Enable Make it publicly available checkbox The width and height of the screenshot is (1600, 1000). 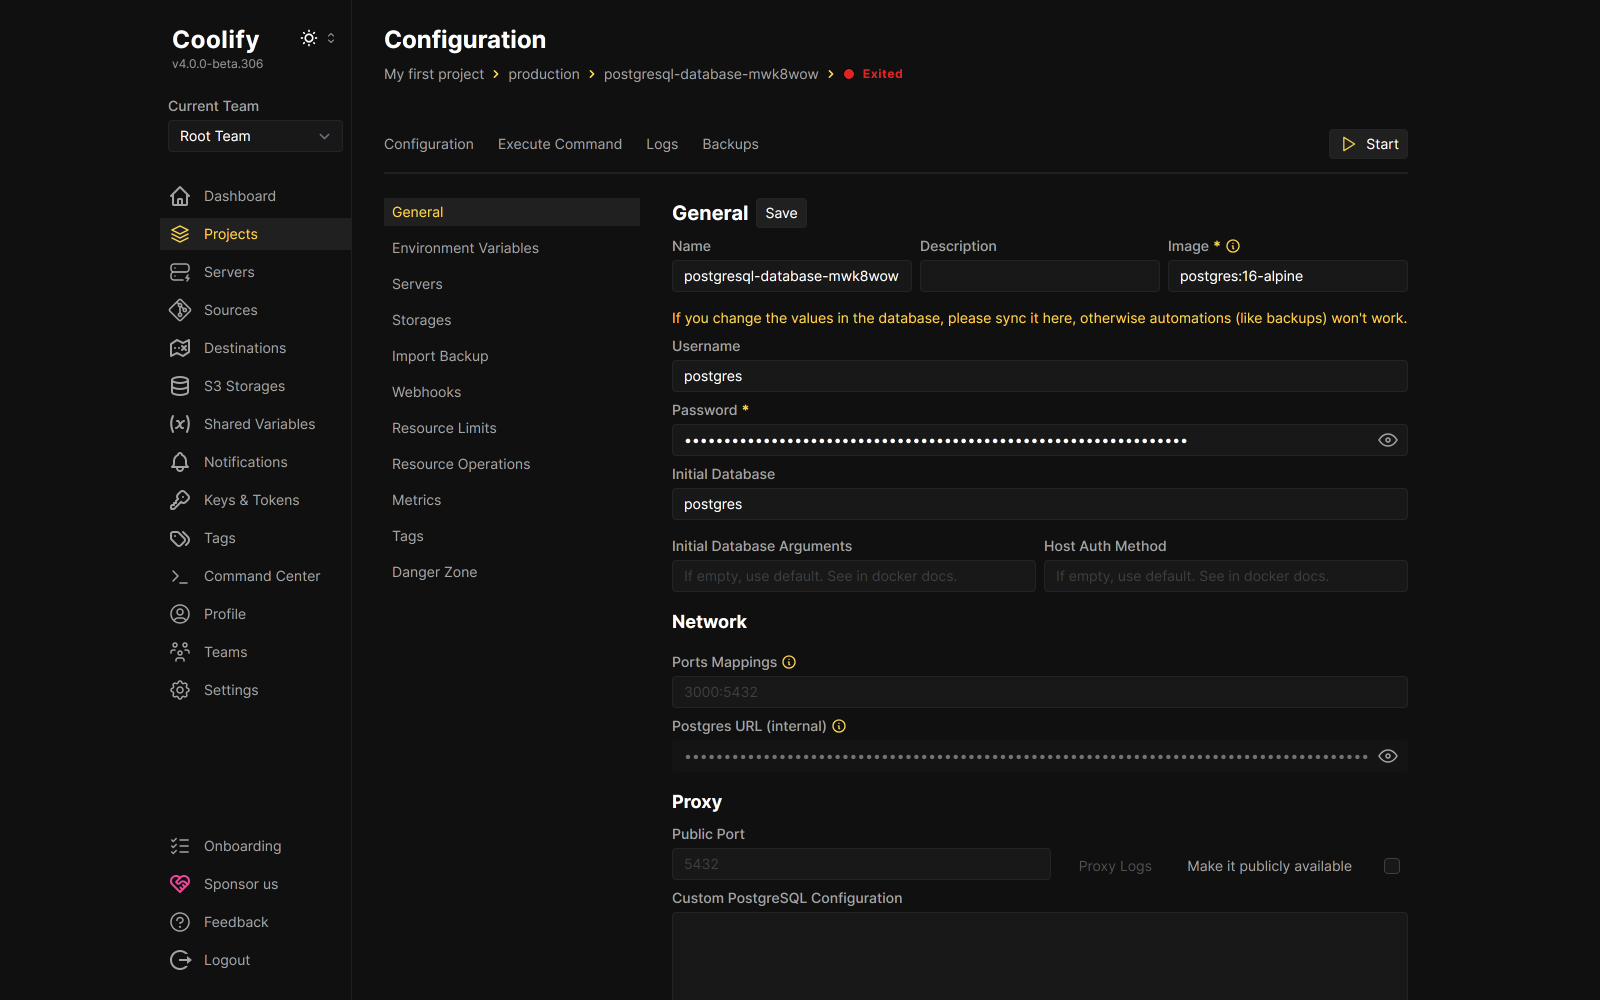(x=1391, y=866)
